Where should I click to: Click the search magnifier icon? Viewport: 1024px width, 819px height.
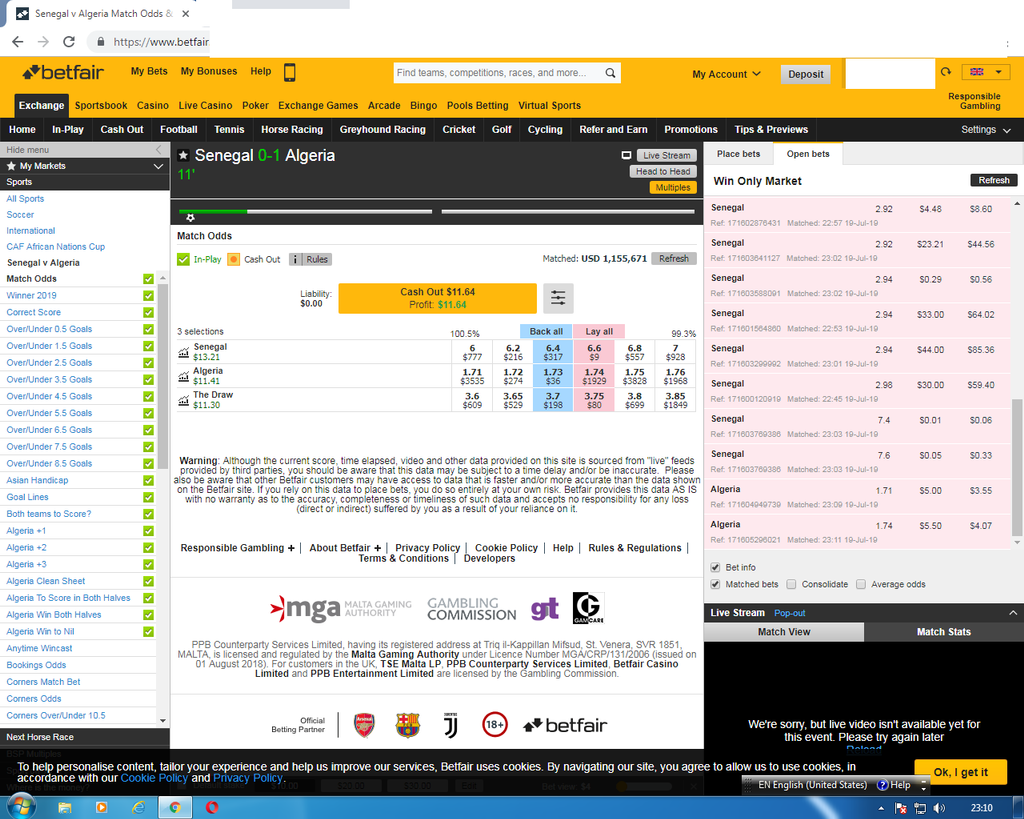610,72
